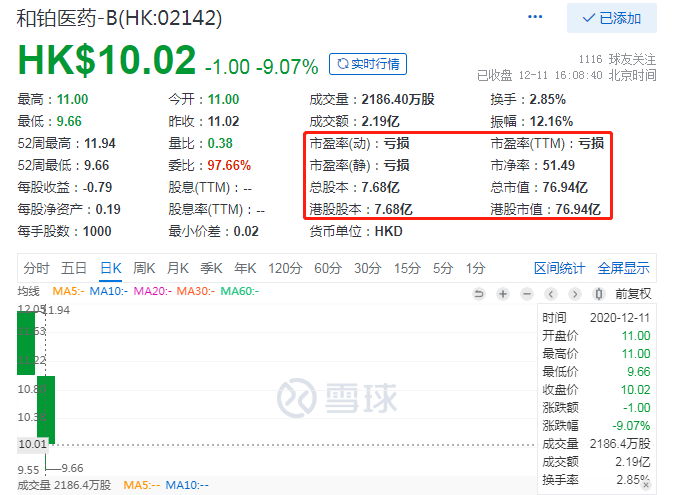
Task: Click the first green candlestick on the chart
Action: (26, 343)
